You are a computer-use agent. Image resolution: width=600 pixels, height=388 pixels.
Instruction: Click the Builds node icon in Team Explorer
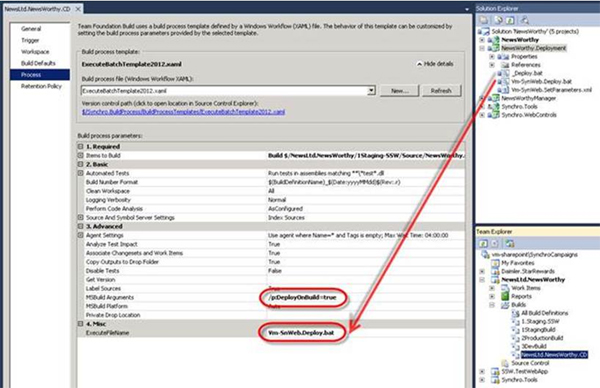click(505, 305)
